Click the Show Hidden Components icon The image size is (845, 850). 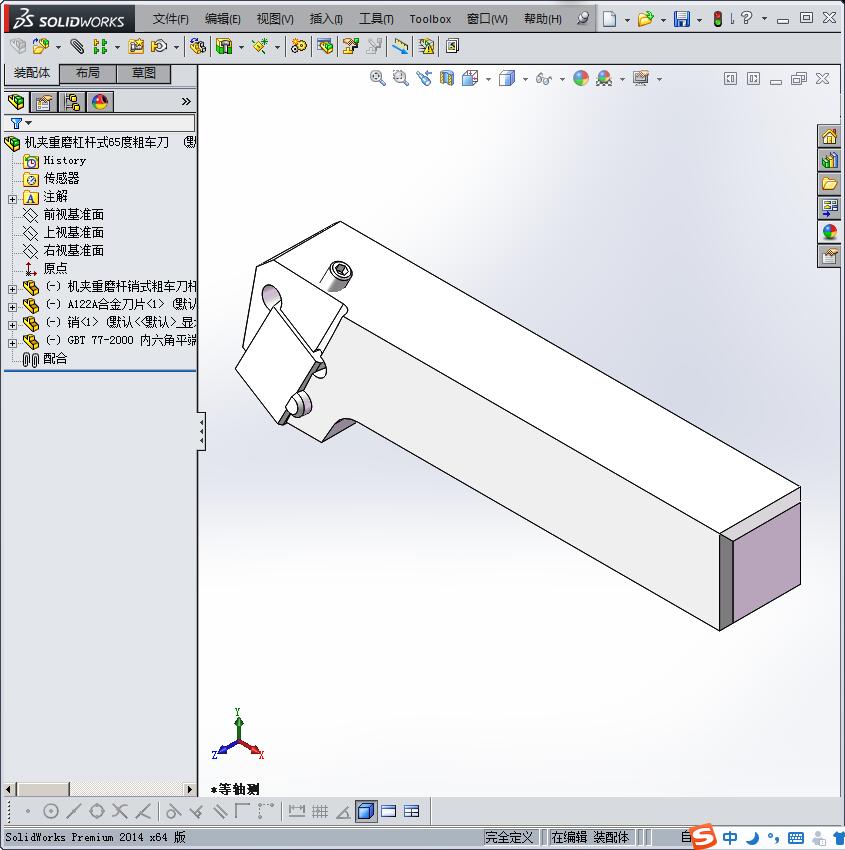[x=198, y=47]
